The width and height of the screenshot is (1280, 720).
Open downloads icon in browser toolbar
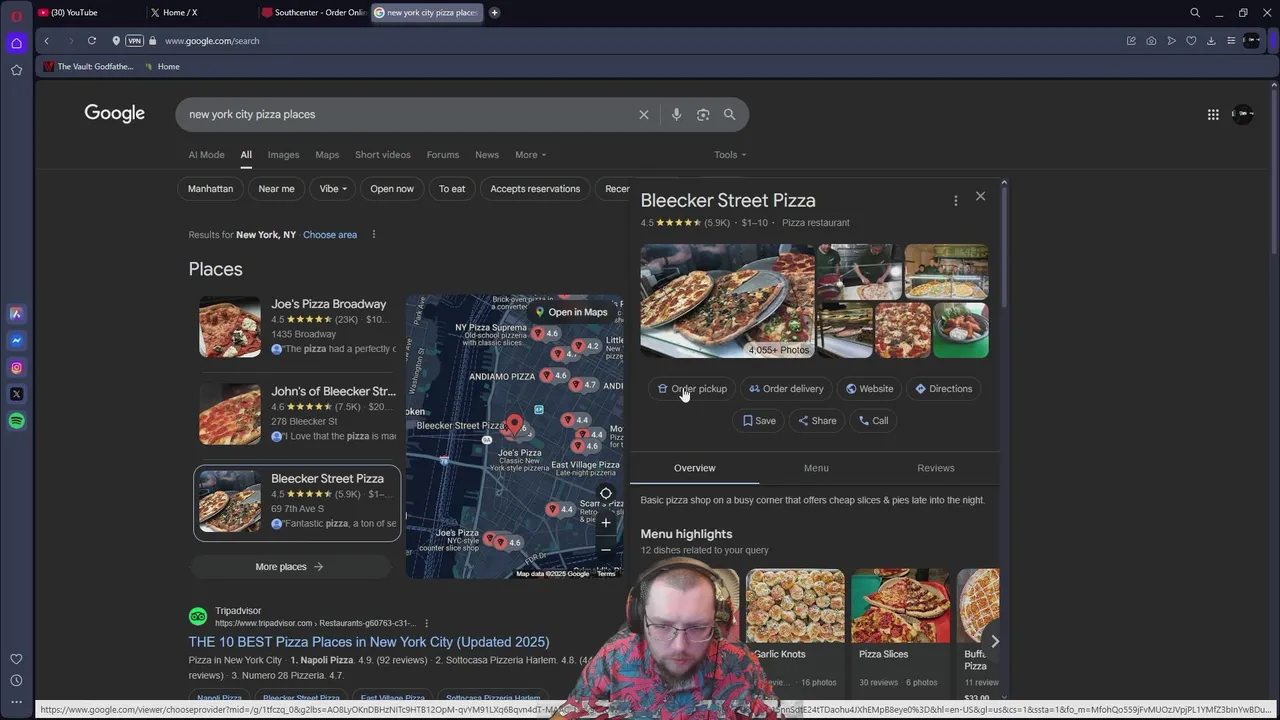pos(1211,41)
